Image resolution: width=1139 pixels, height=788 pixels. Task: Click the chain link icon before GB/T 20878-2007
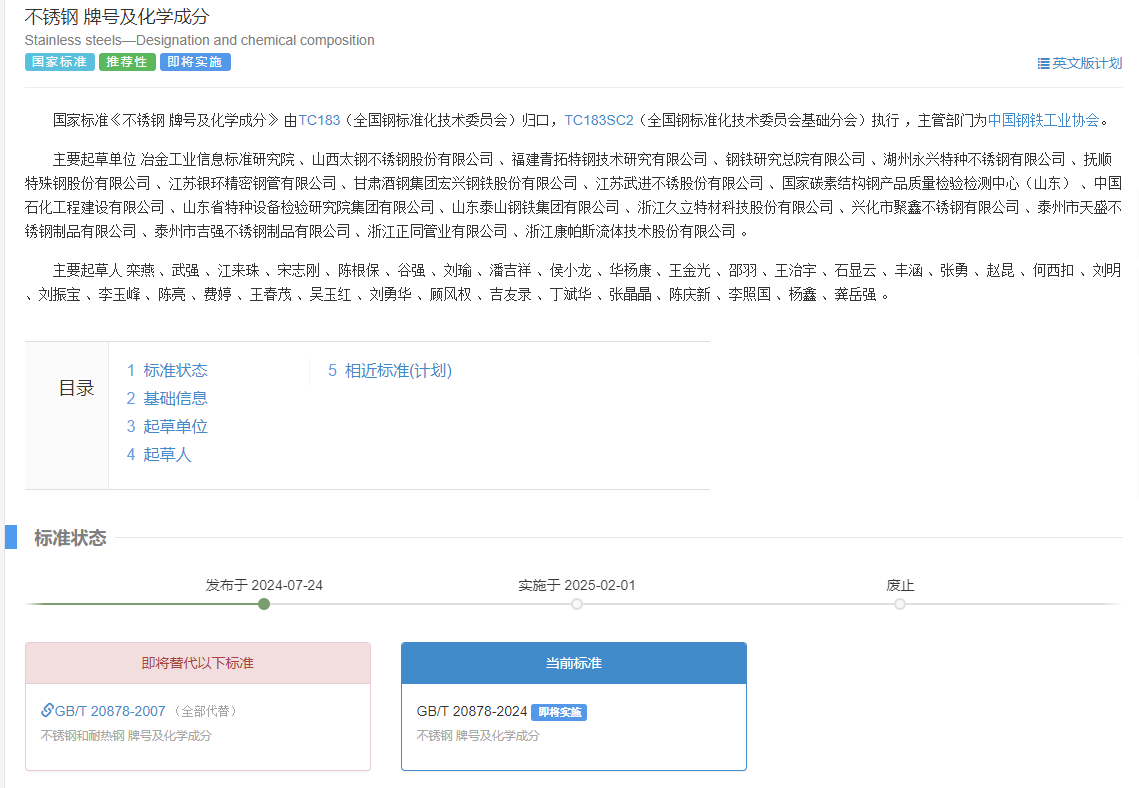pyautogui.click(x=47, y=711)
